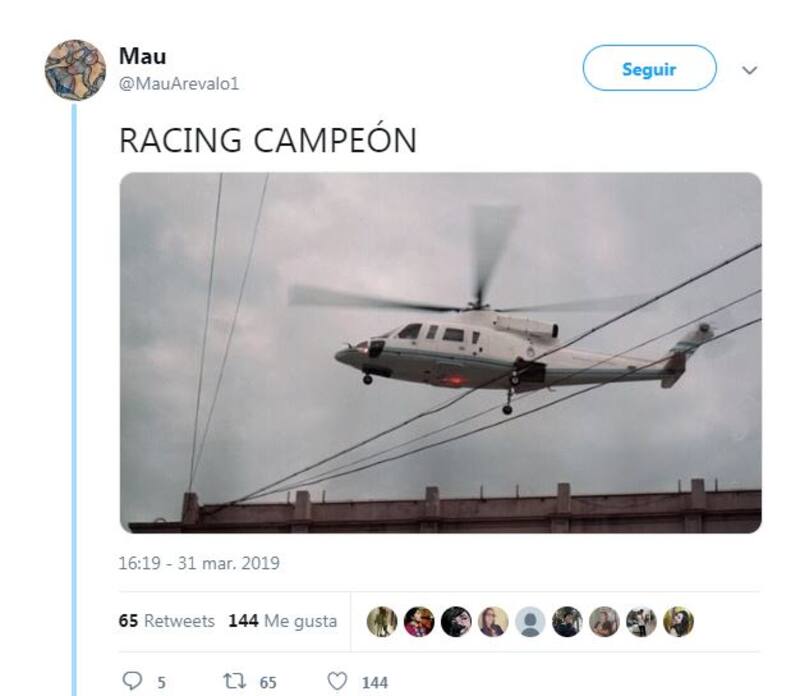Screen dimensions: 800x696
Task: Click the reply speech bubble icon
Action: pyautogui.click(x=133, y=681)
